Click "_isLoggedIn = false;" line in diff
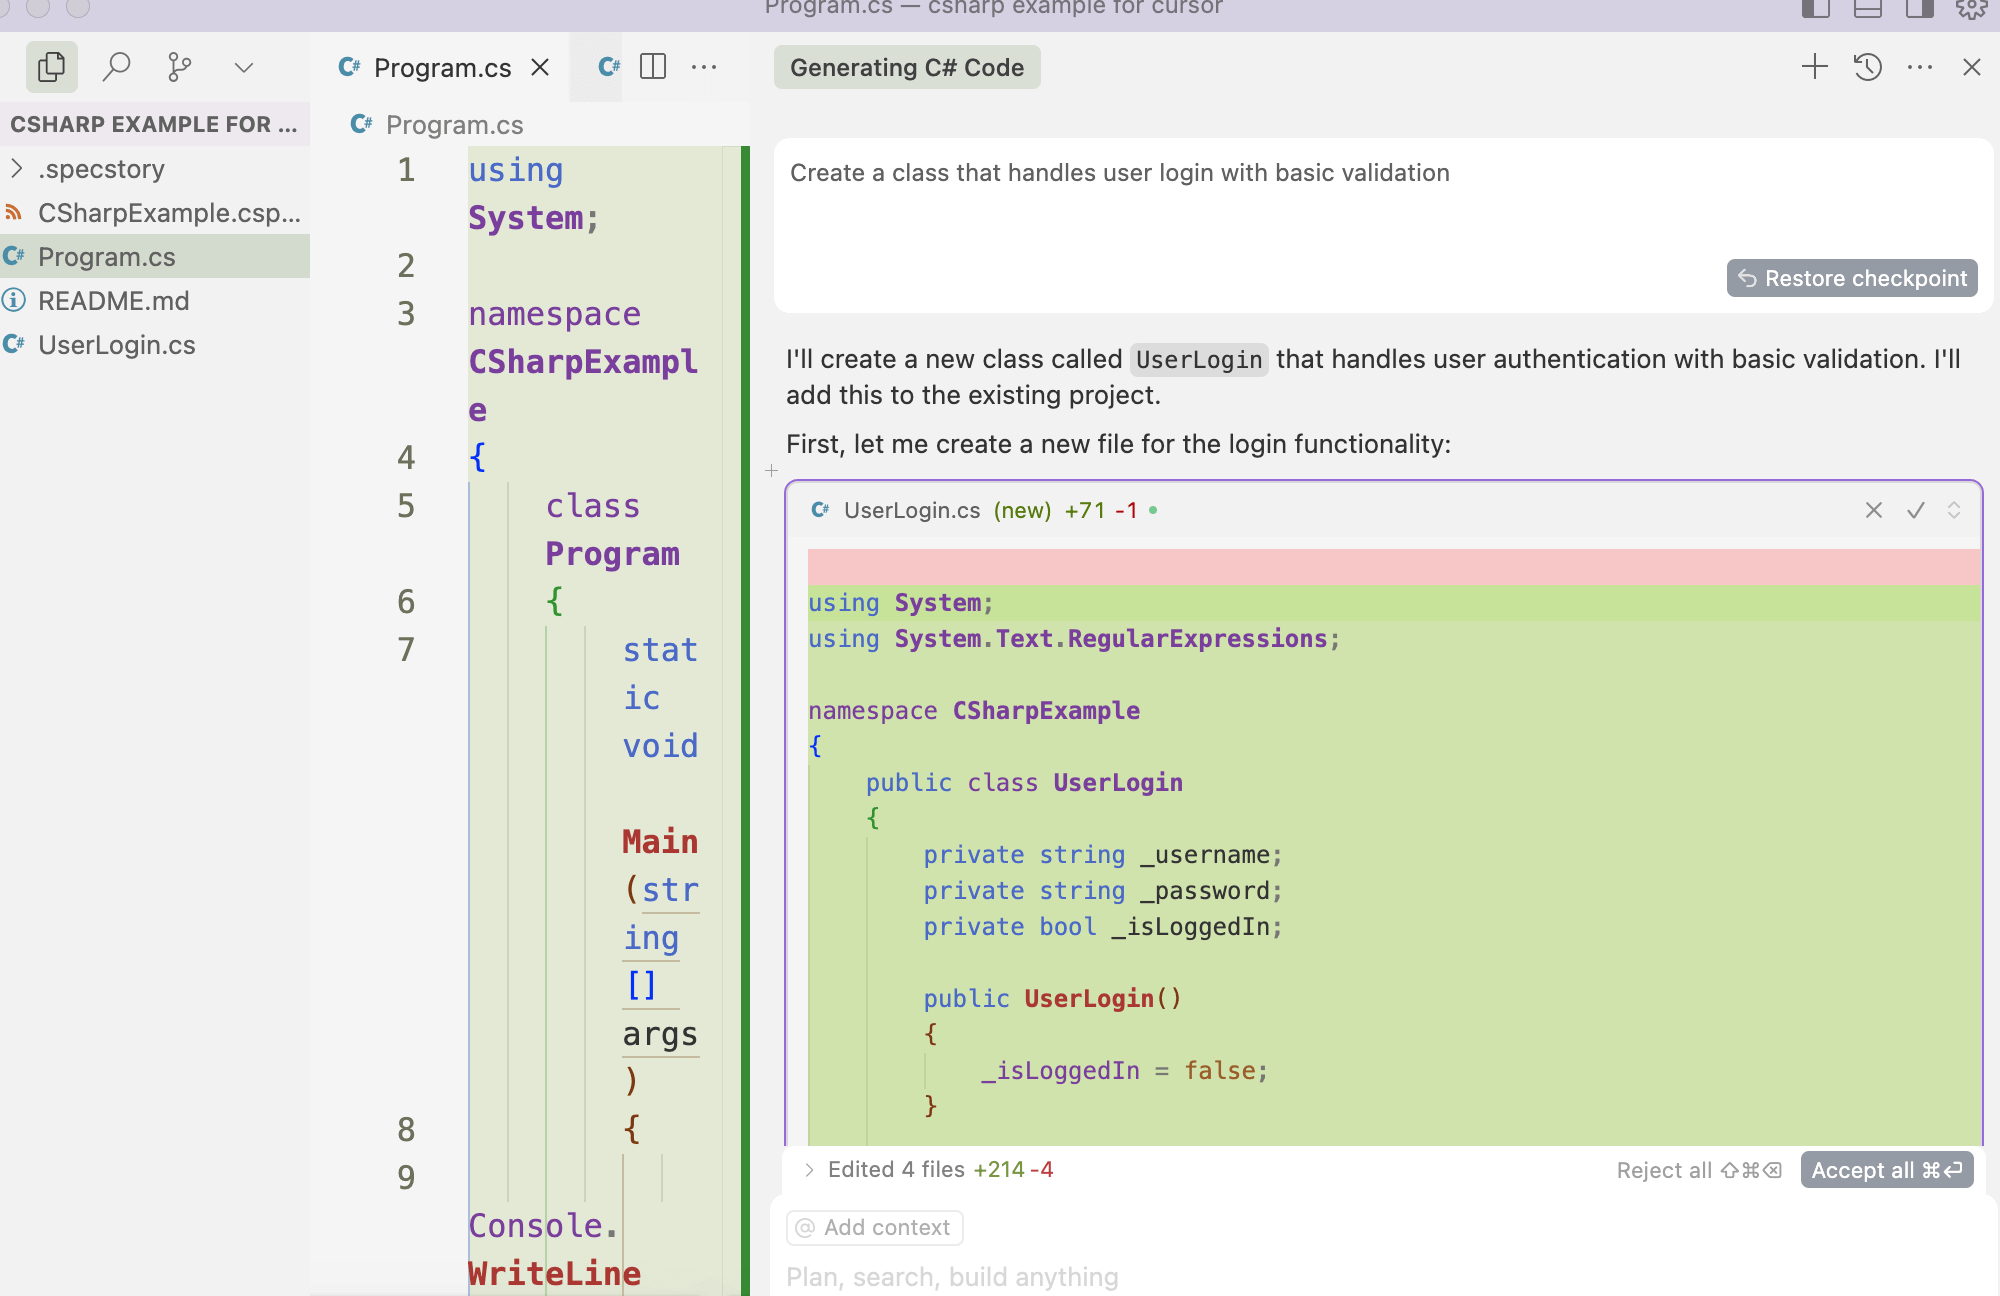The image size is (2000, 1296). click(1124, 1070)
